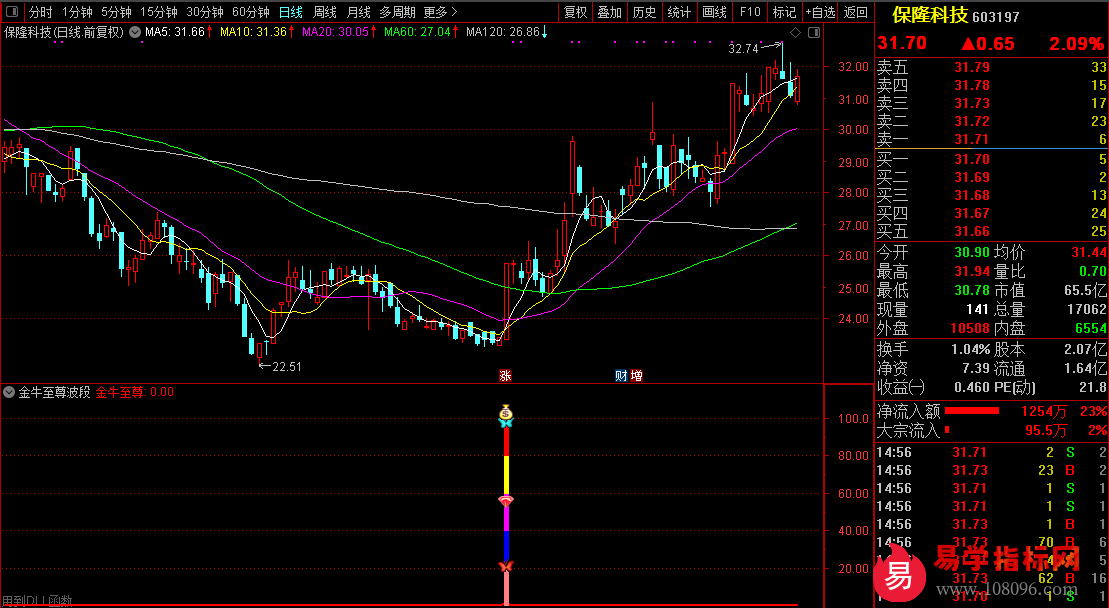Select the 60分钟 period tab
1109x608 pixels.
point(250,13)
